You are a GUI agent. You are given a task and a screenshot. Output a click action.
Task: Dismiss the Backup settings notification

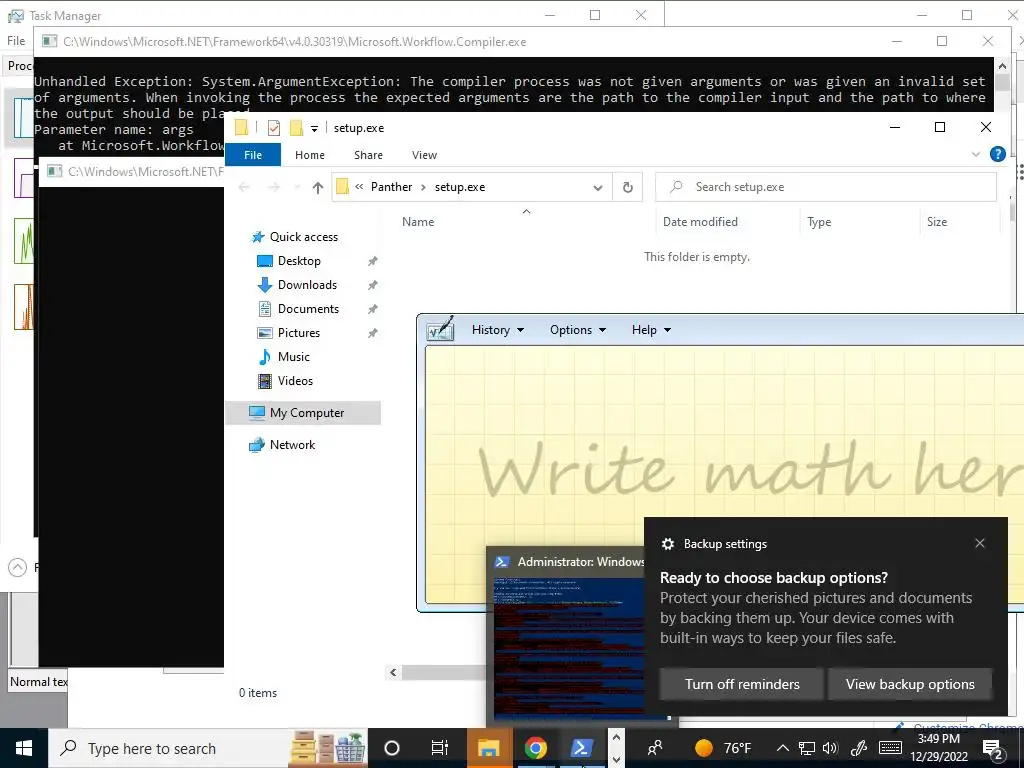pyautogui.click(x=980, y=543)
